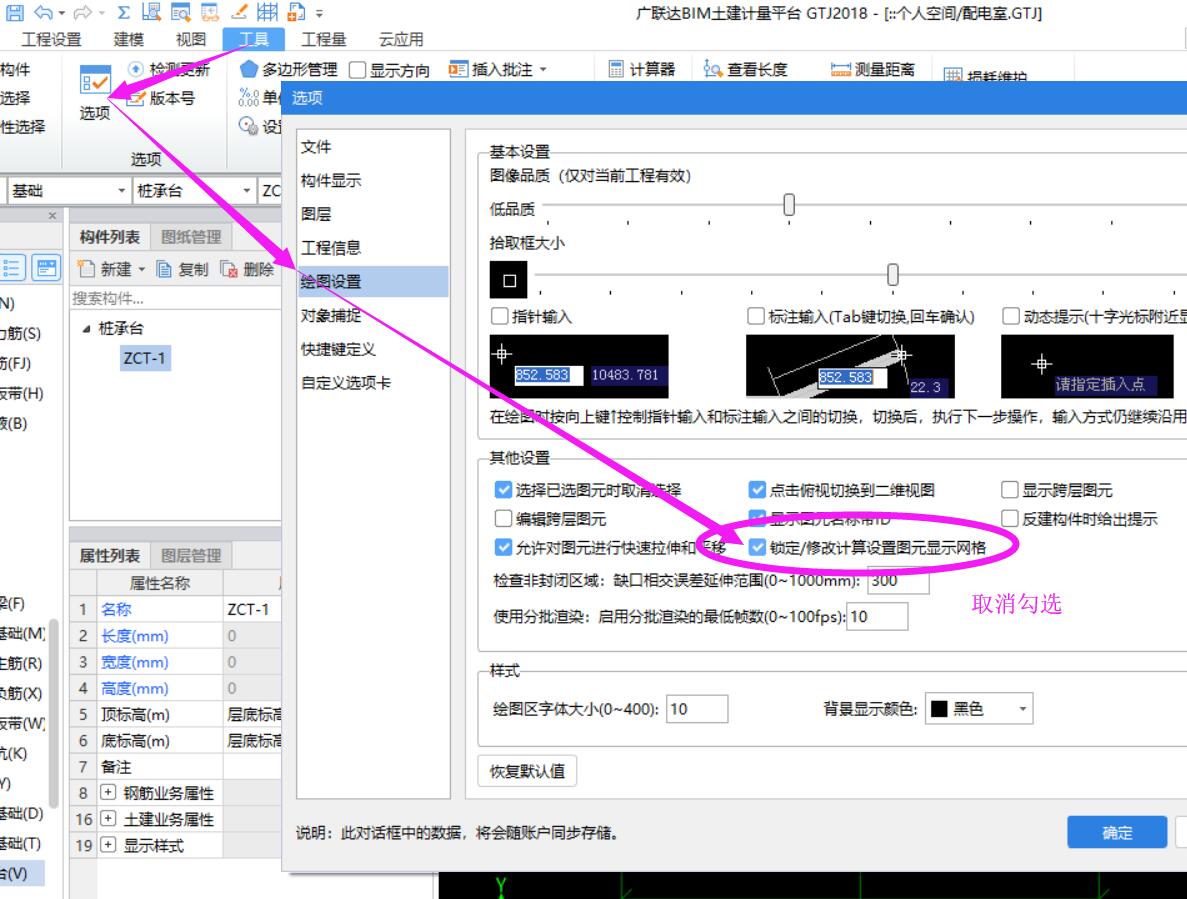Open 多边形管理 polygon management

[x=288, y=70]
